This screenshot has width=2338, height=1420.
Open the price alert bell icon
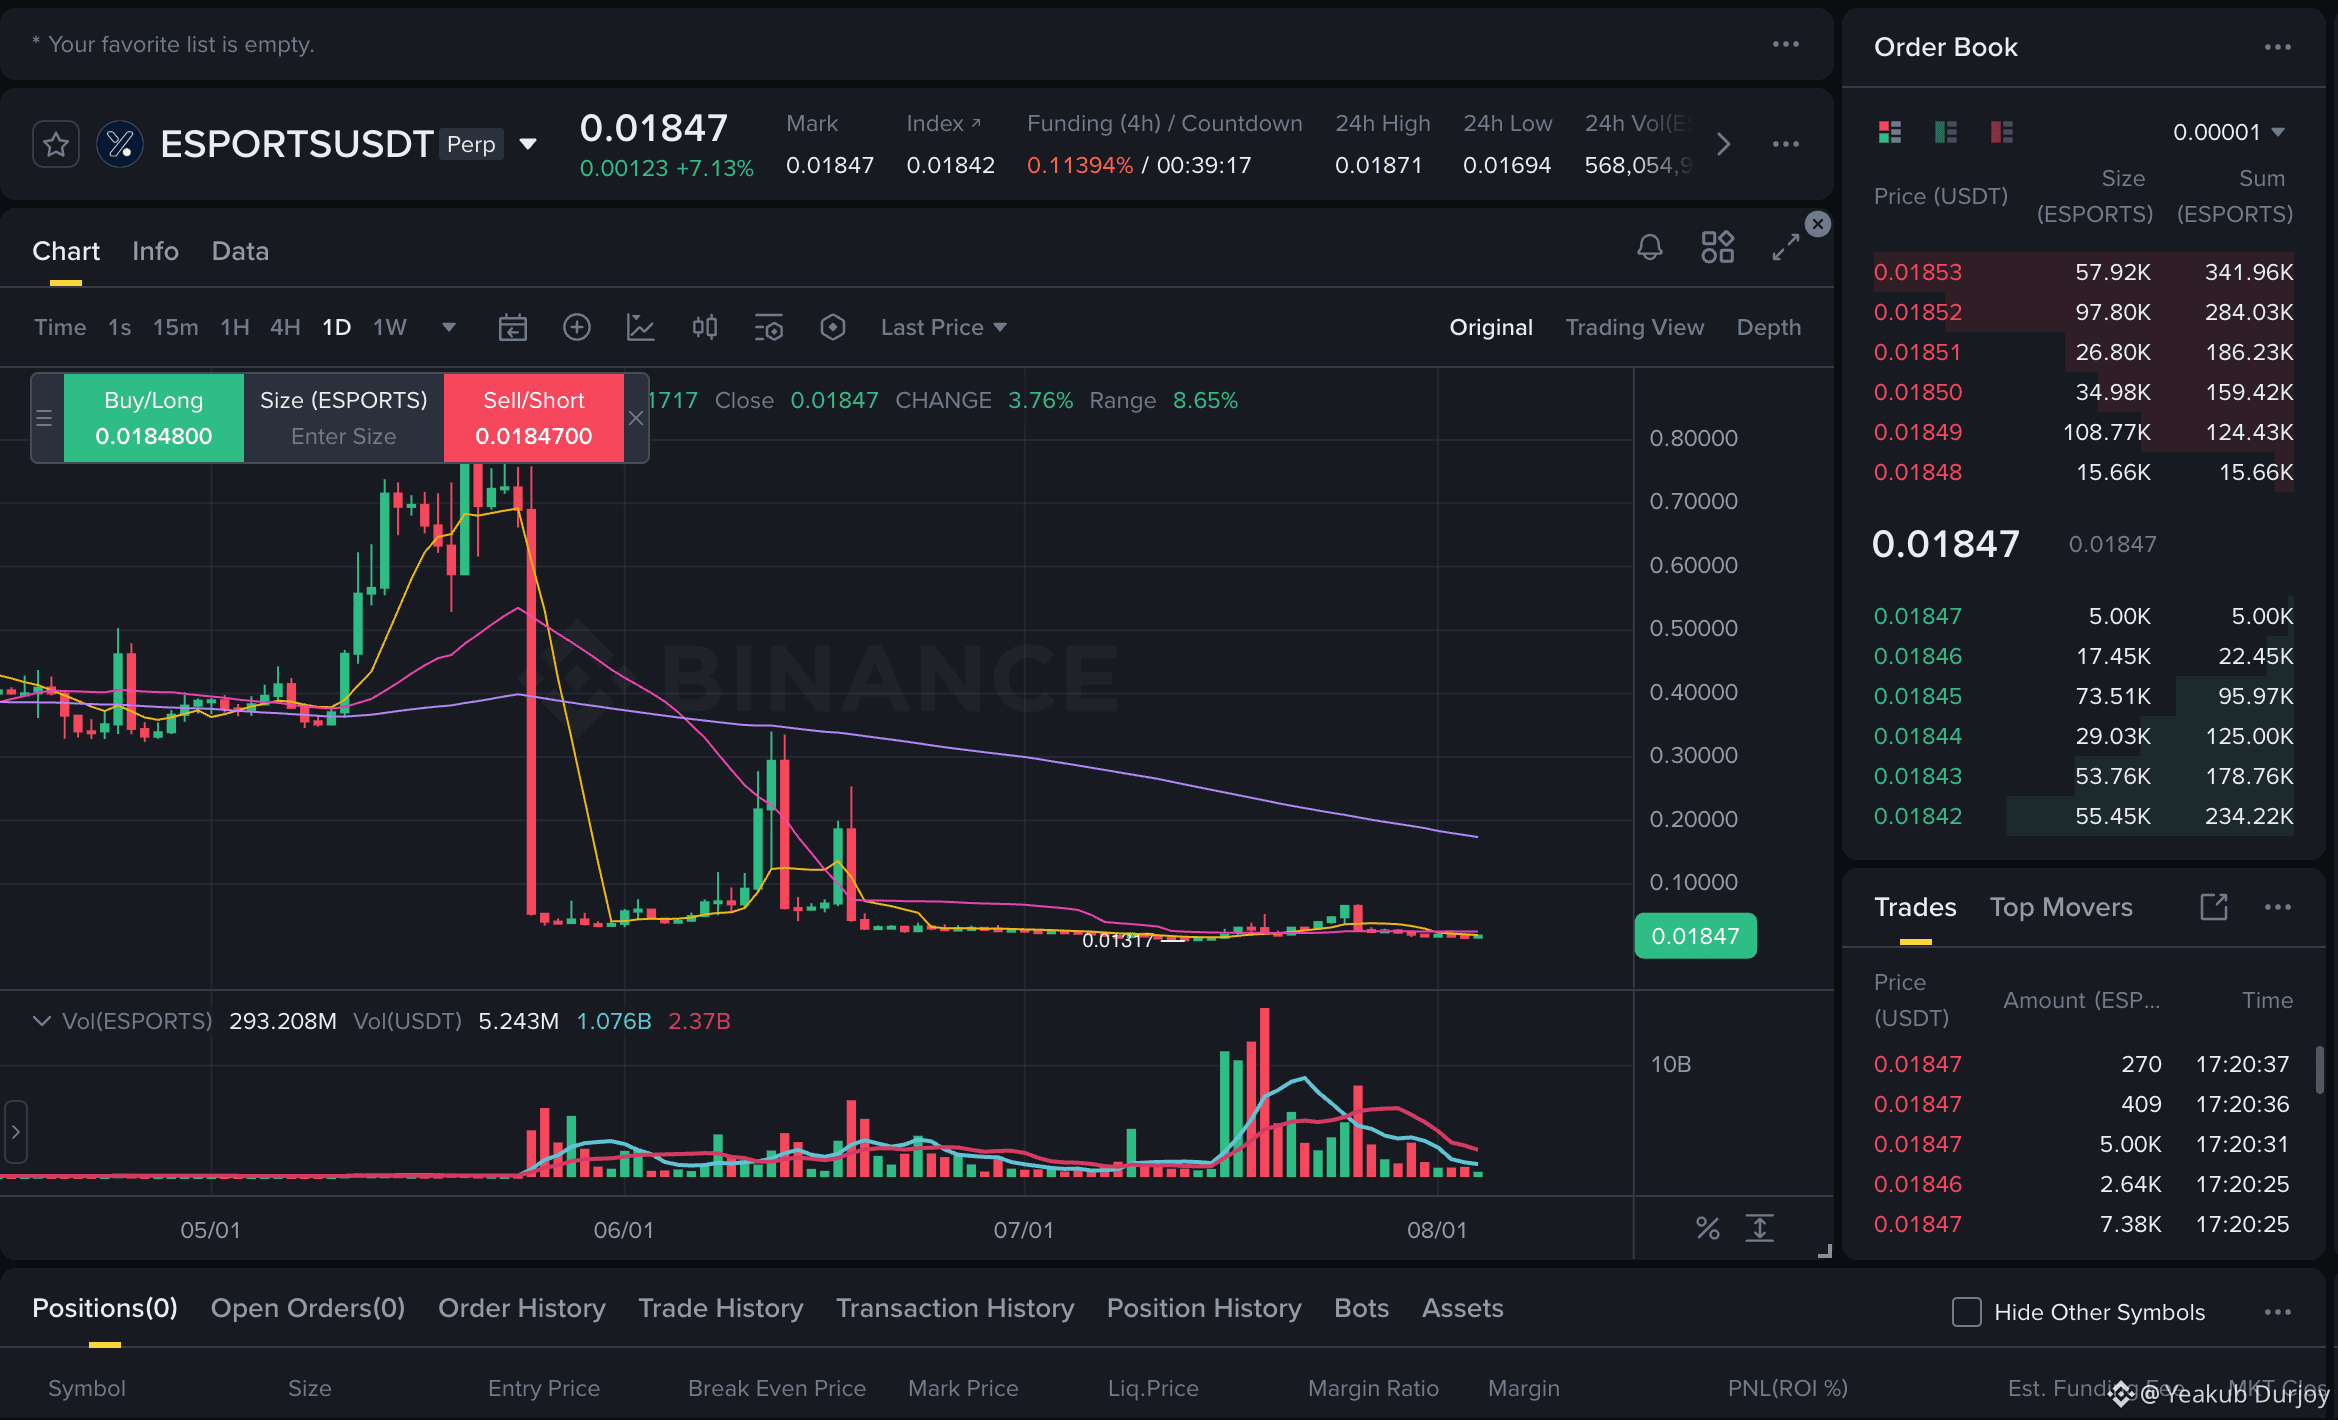1650,247
